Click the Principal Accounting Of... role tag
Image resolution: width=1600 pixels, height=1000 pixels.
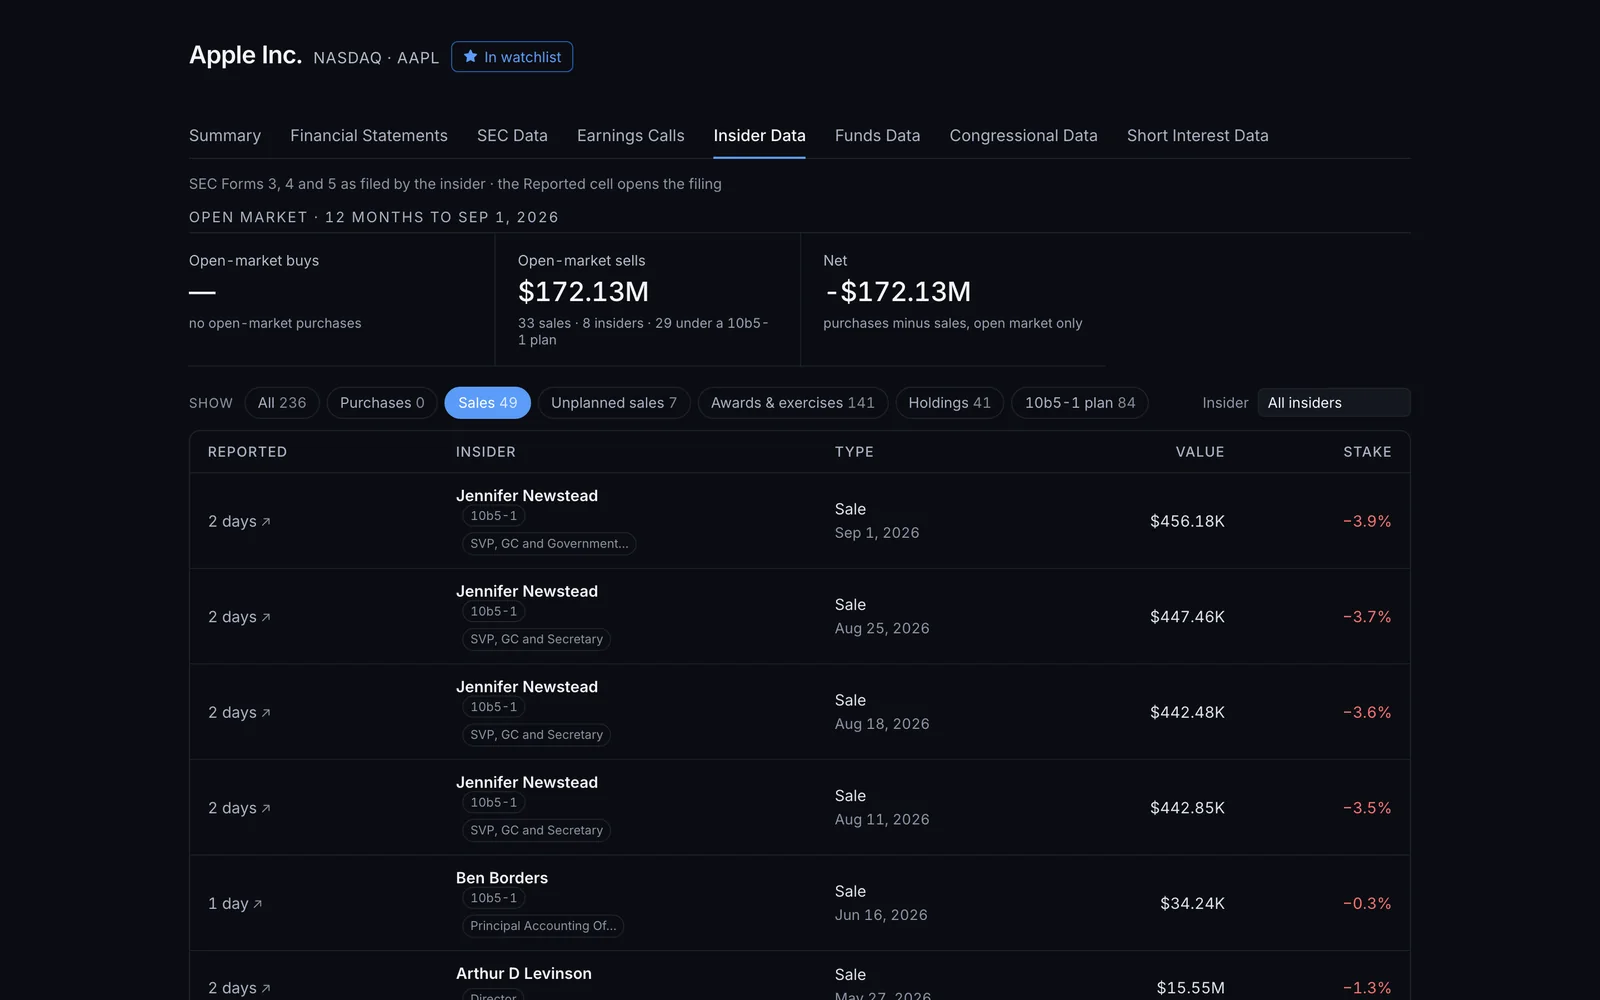tap(543, 926)
